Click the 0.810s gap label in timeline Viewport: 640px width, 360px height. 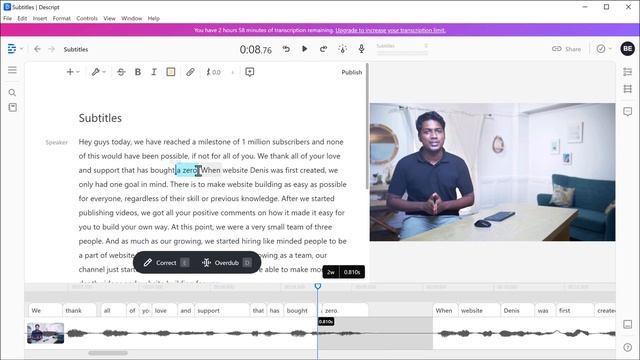326,322
